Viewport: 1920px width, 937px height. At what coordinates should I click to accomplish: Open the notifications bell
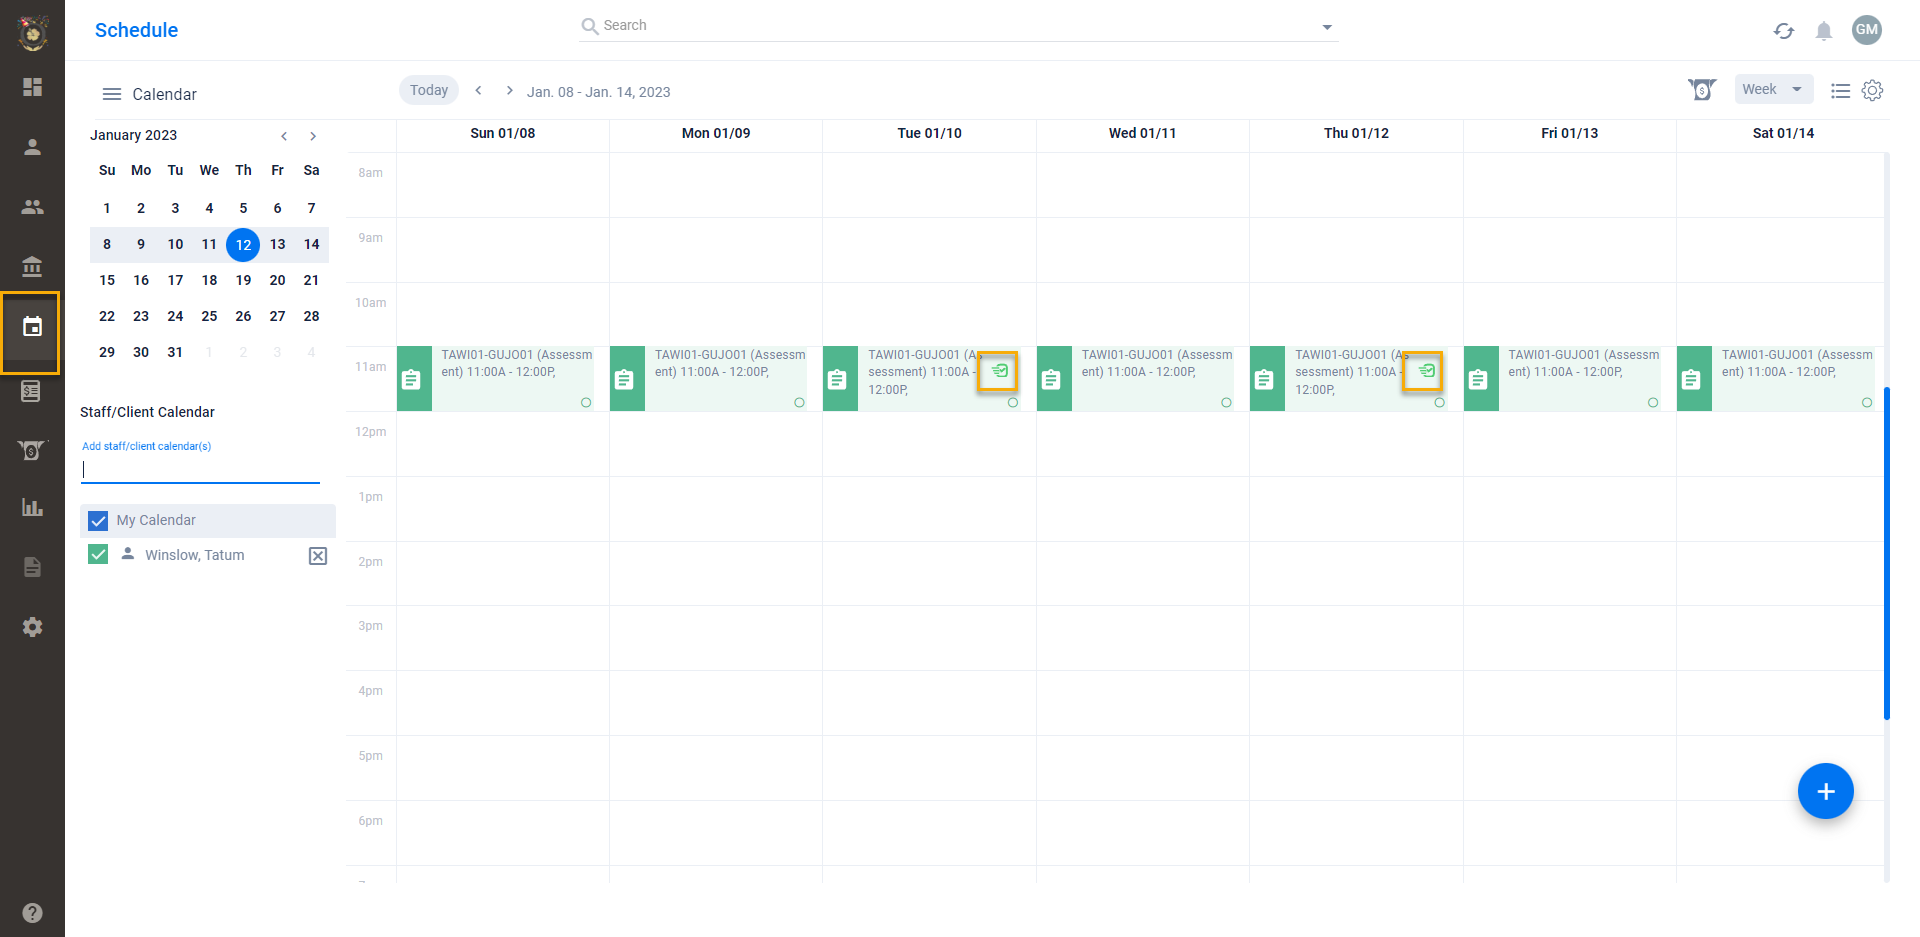[1823, 31]
